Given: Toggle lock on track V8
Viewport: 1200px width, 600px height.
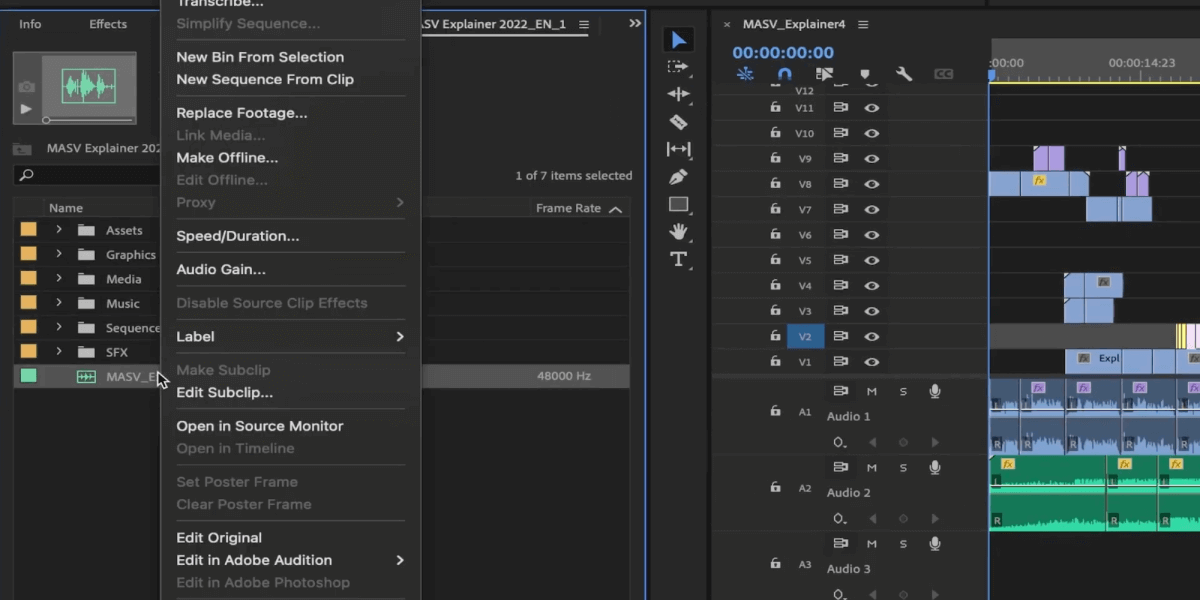Looking at the screenshot, I should pos(775,184).
